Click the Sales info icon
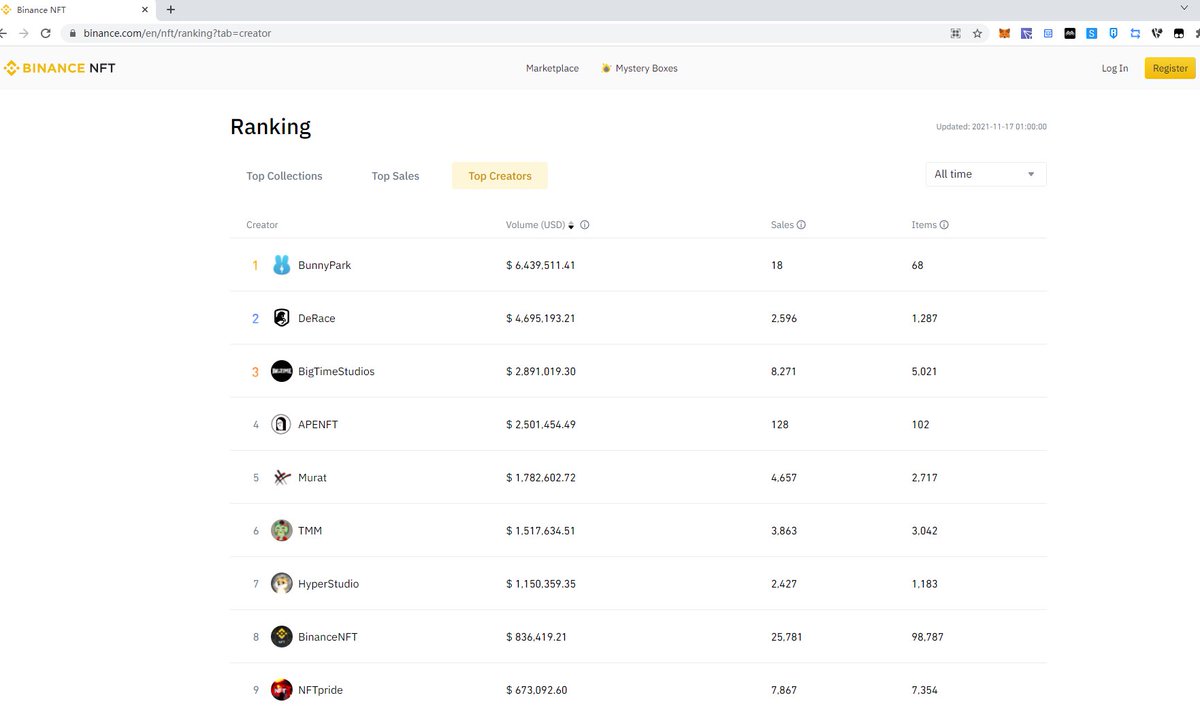The width and height of the screenshot is (1200, 706). click(x=801, y=225)
